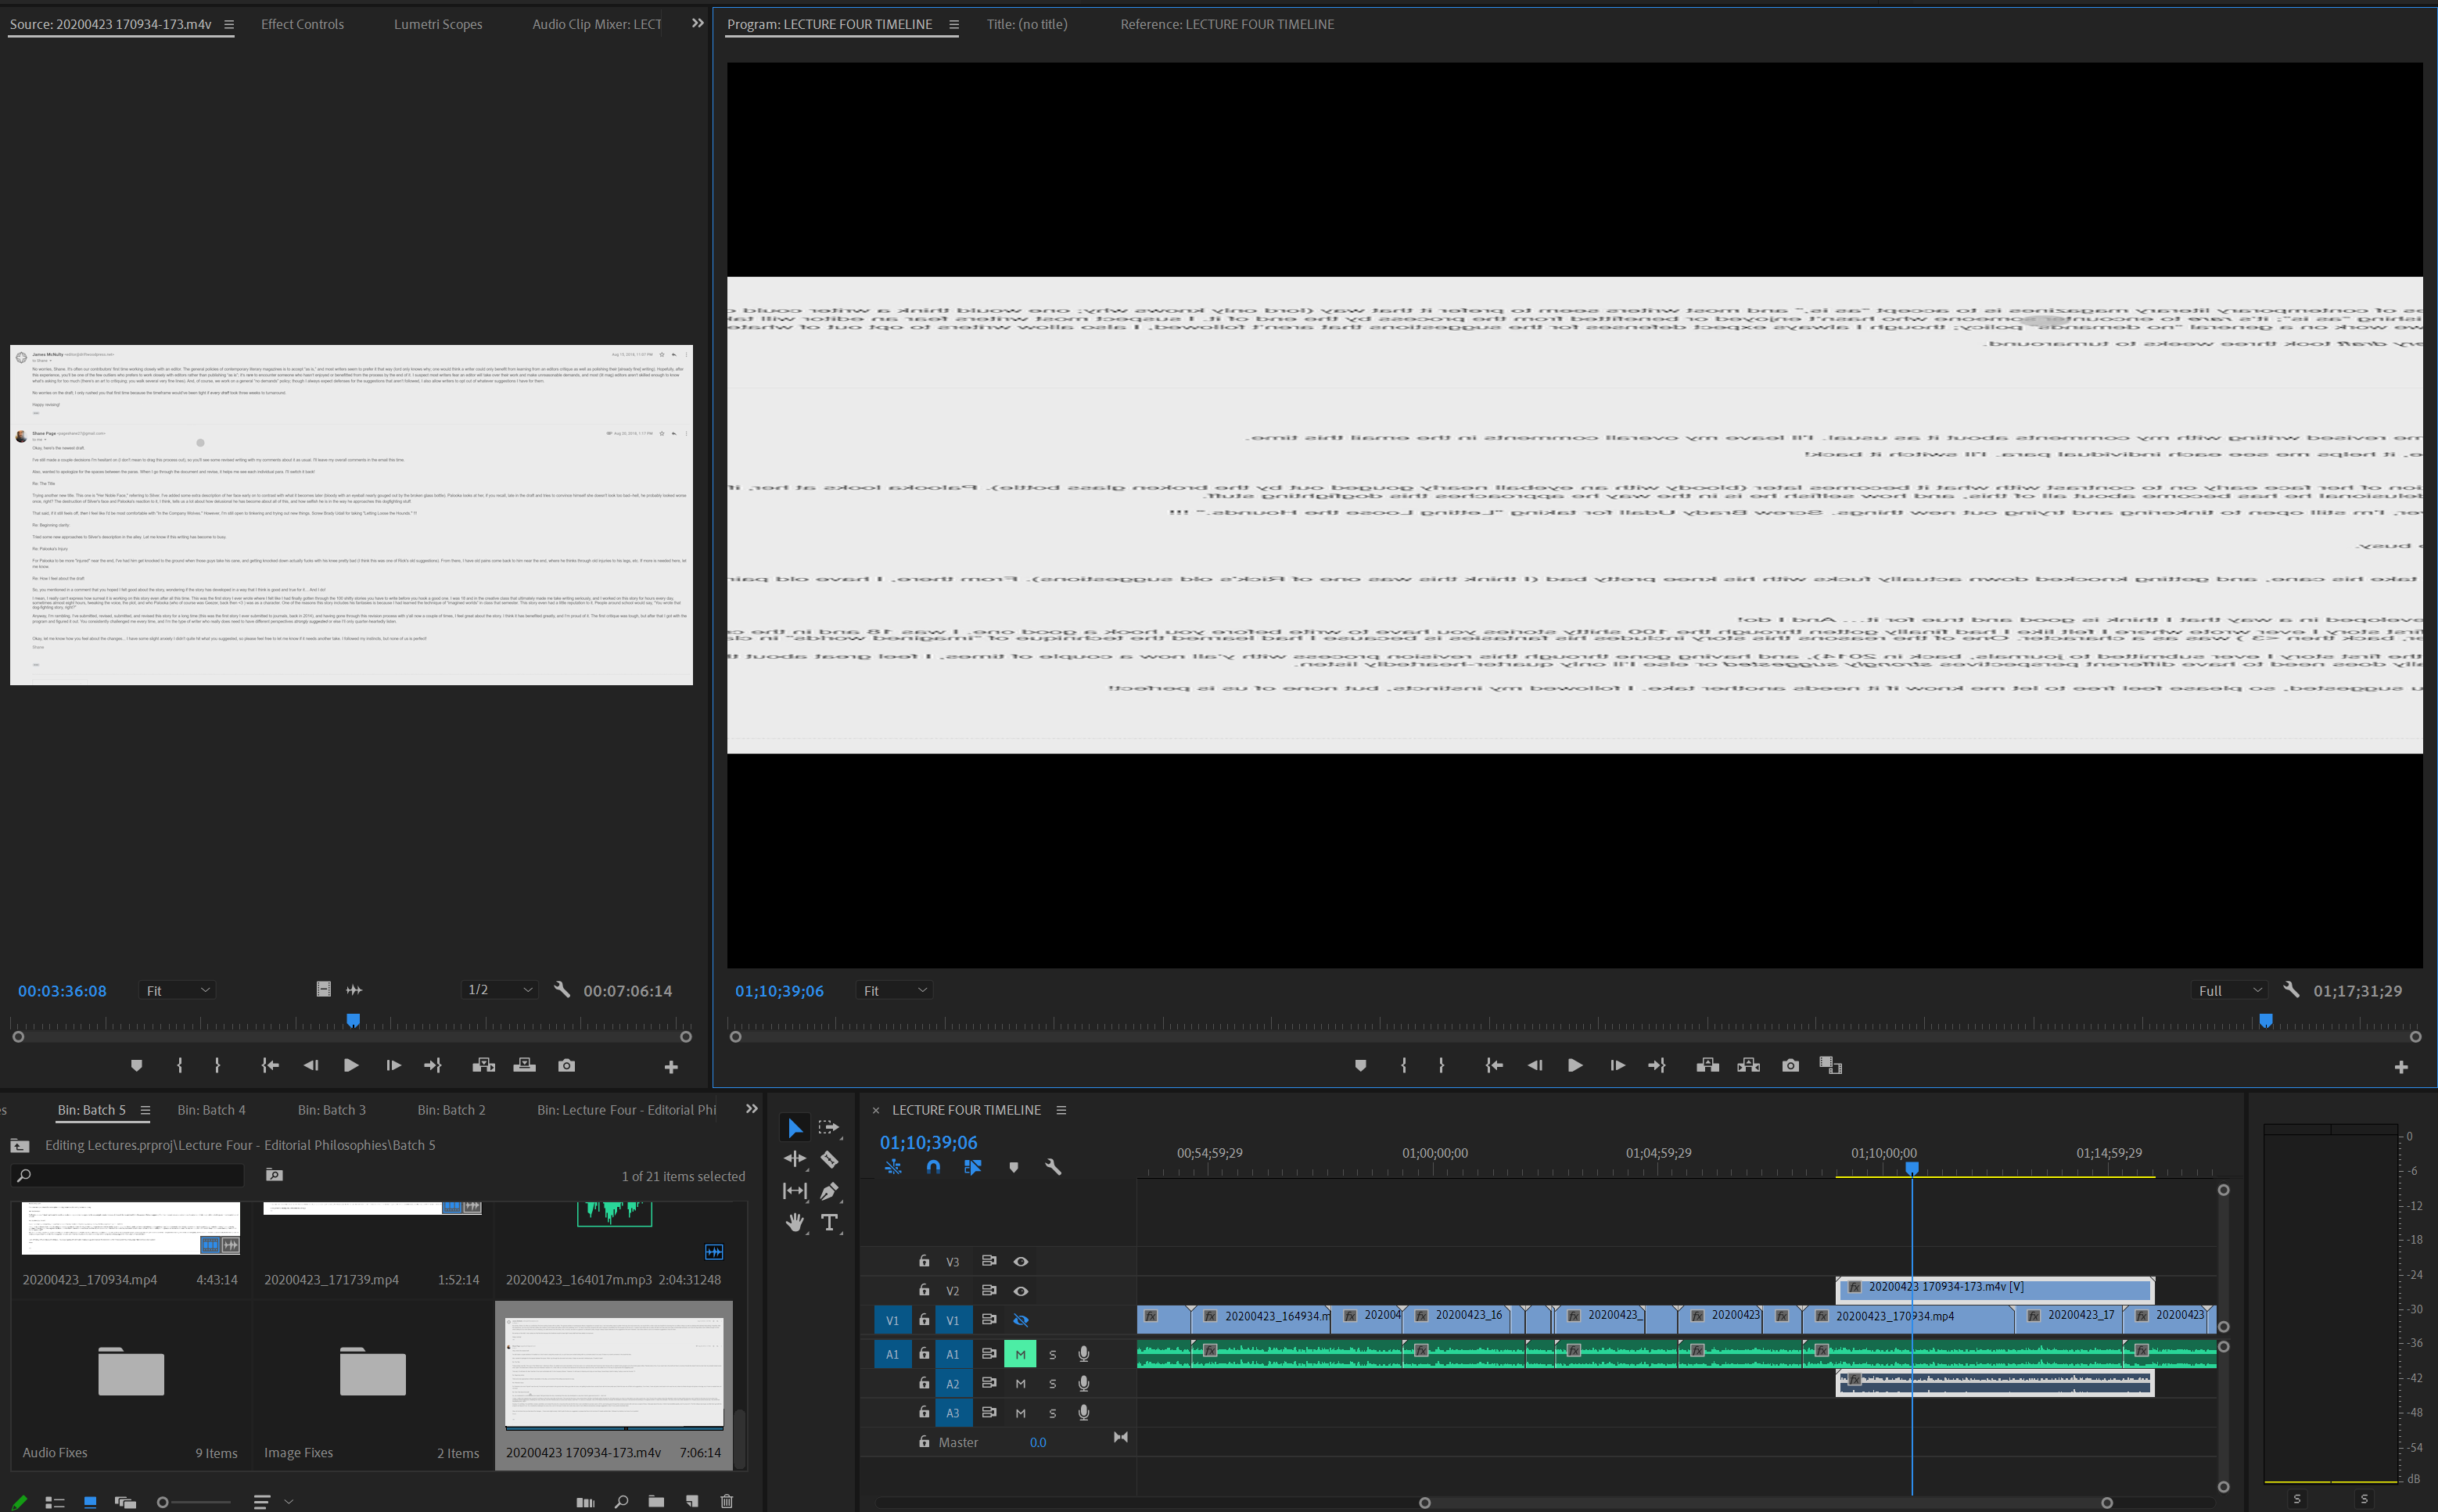This screenshot has width=2438, height=1512.
Task: Open the Timeline Display Settings wrench
Action: pos(1052,1167)
